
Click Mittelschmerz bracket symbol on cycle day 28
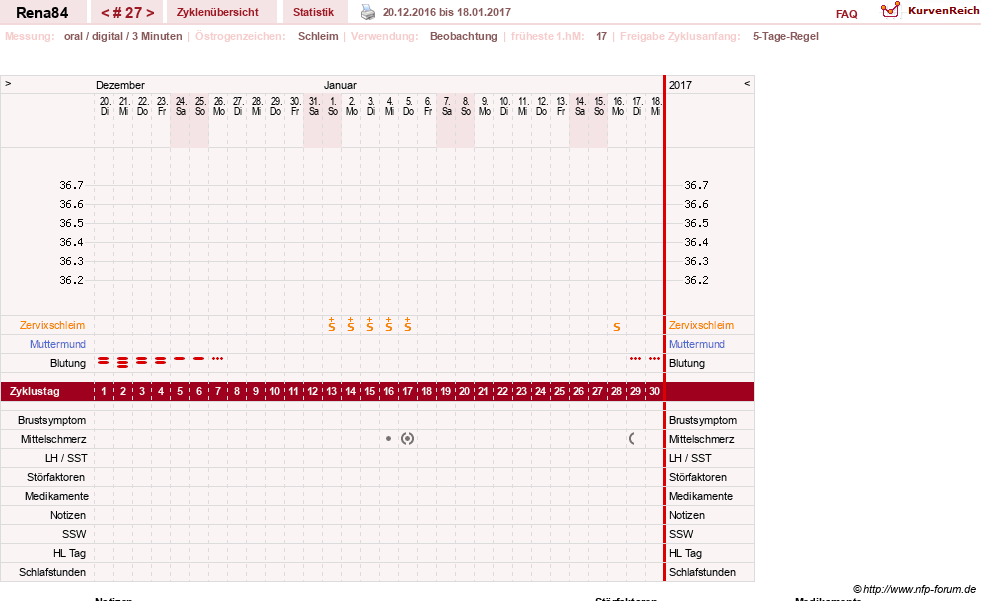pos(632,439)
